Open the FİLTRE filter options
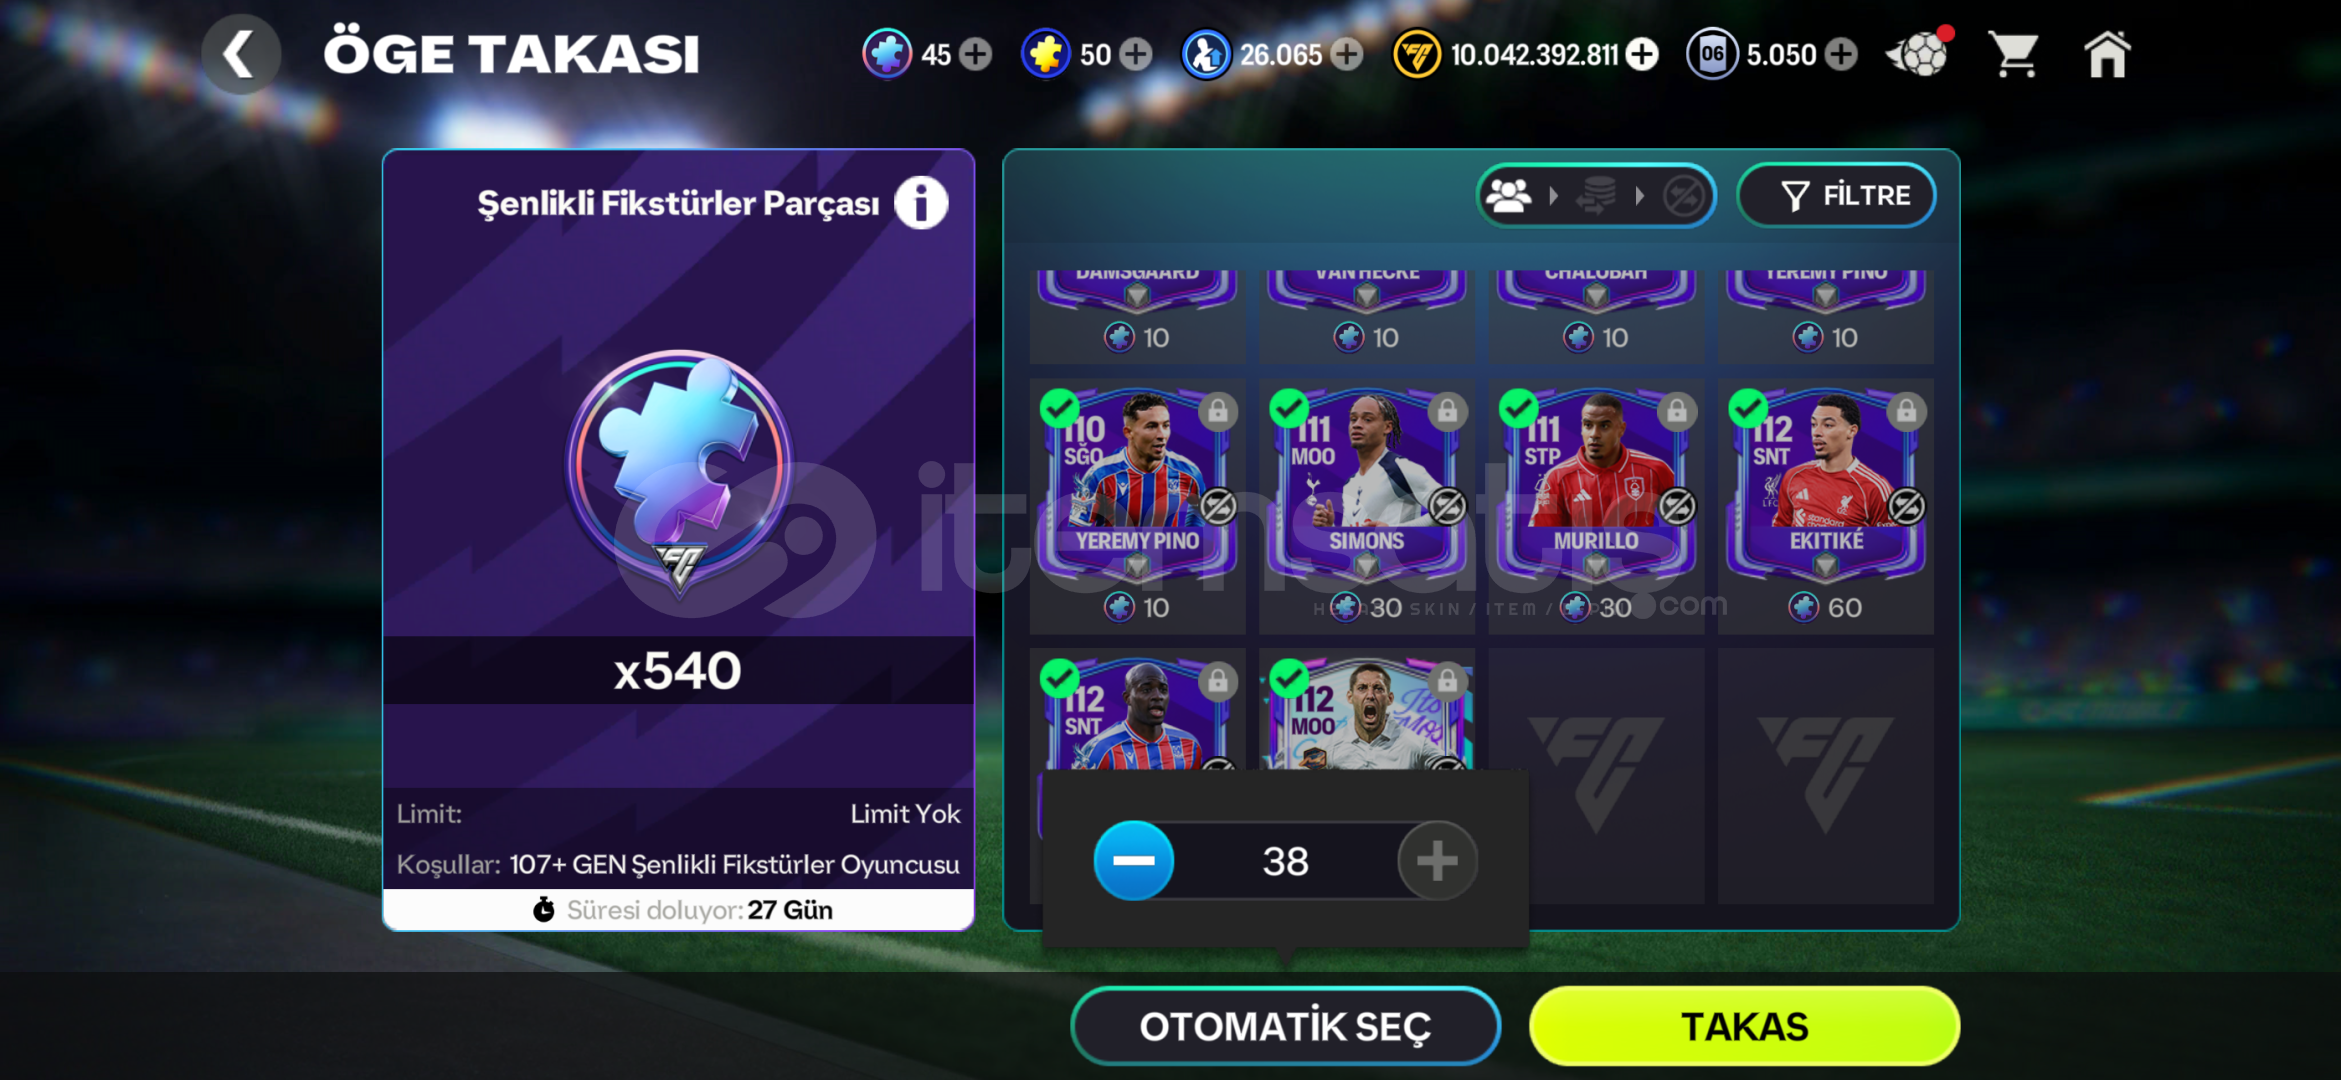 pos(1836,195)
